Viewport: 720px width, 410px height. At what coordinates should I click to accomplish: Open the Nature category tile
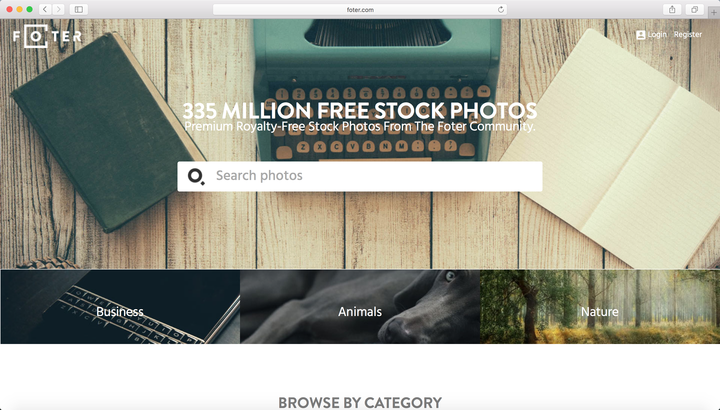[600, 307]
